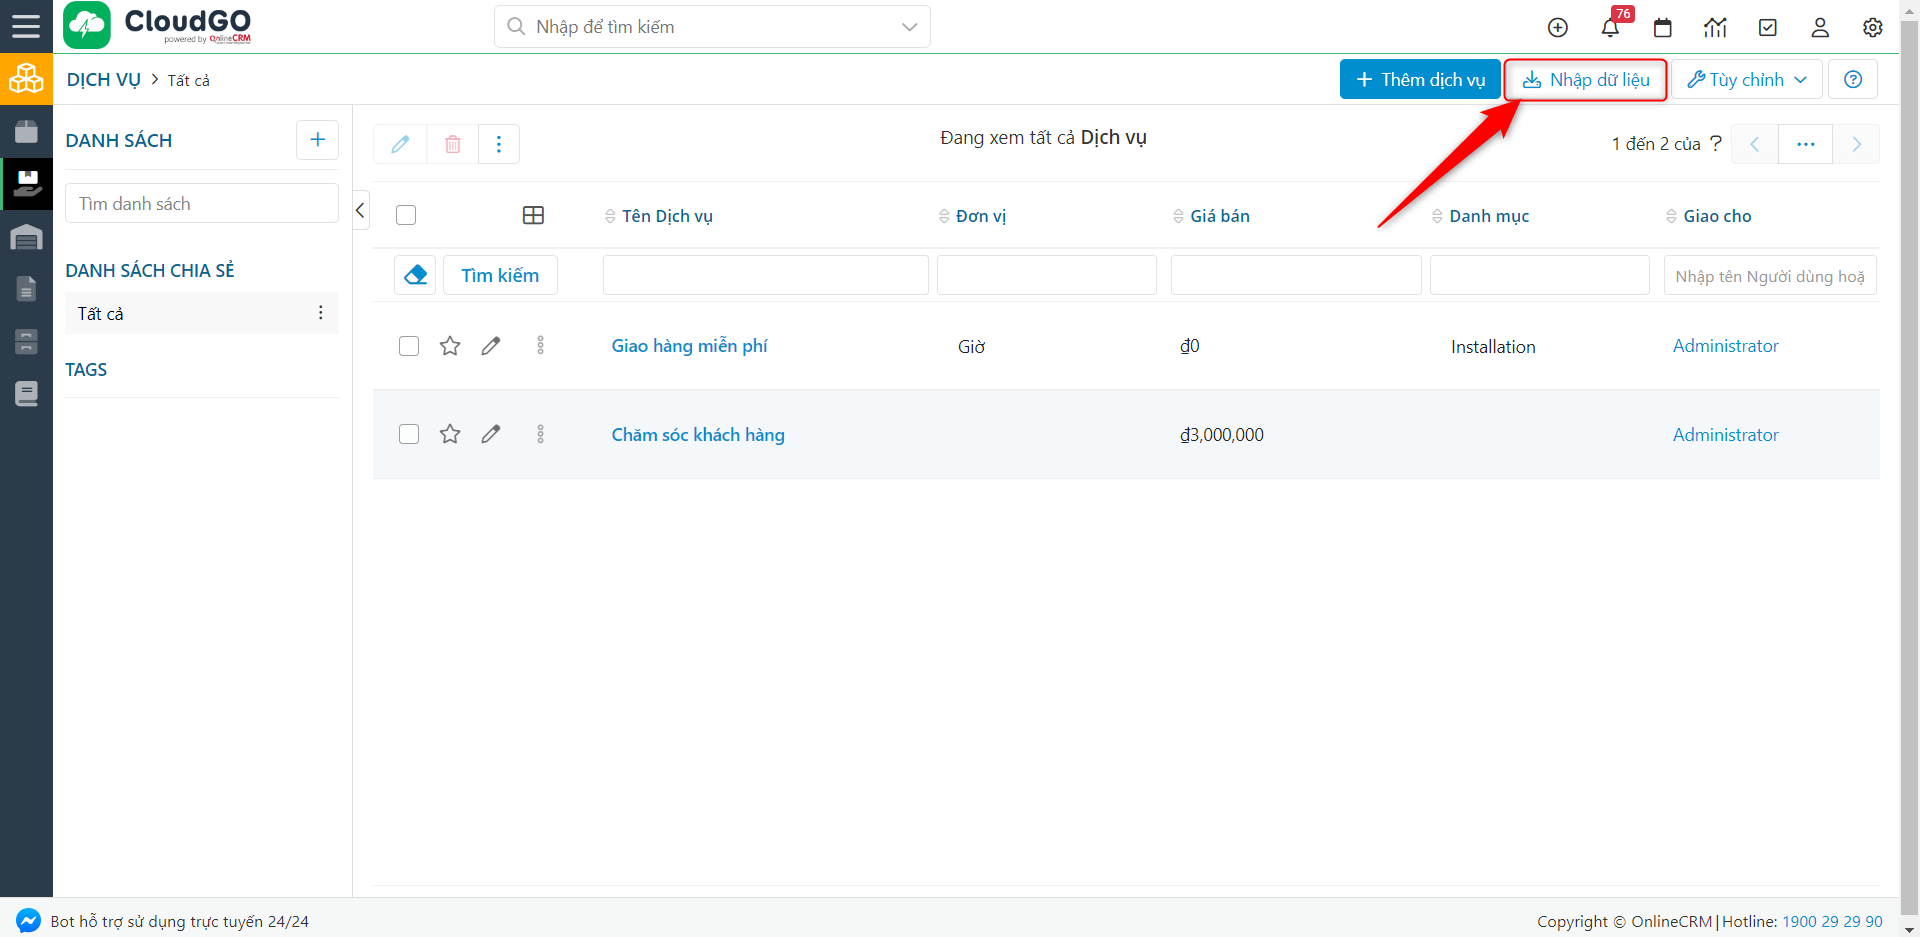Viewport: 1920px width, 937px height.
Task: Check the Chăm sóc khách hàng row checkbox
Action: (409, 434)
